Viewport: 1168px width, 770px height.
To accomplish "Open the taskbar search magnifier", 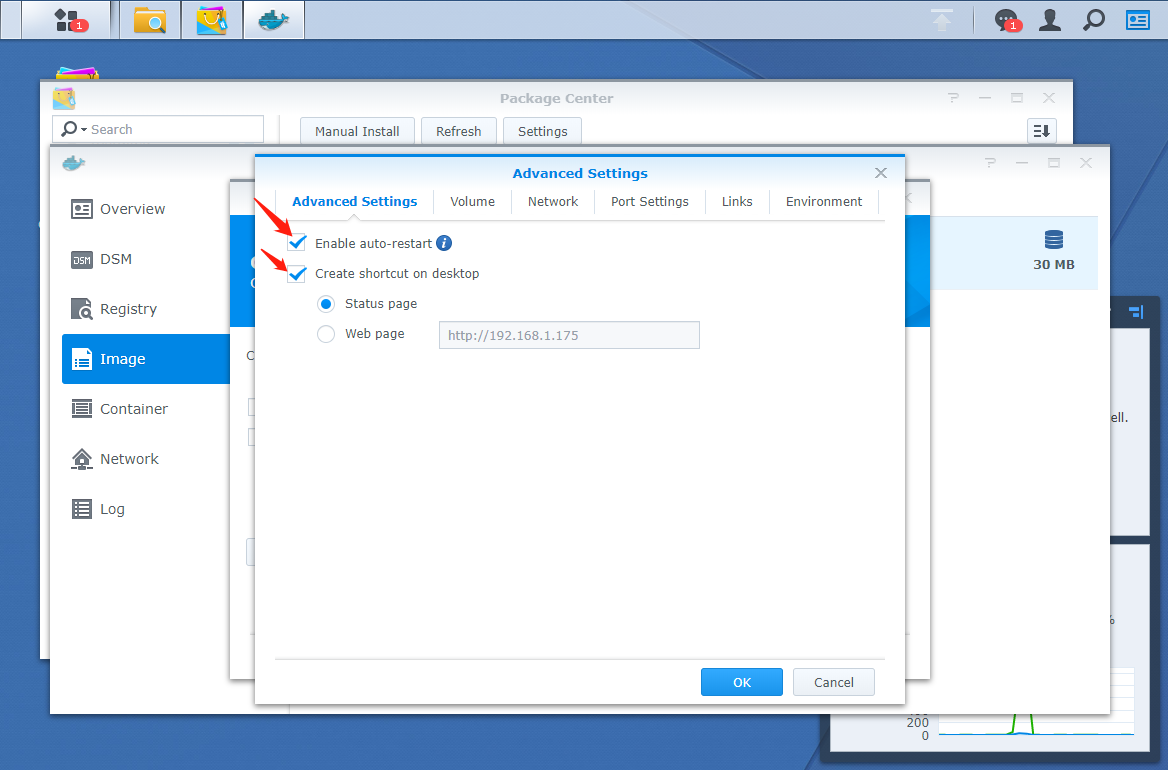I will [x=1094, y=20].
